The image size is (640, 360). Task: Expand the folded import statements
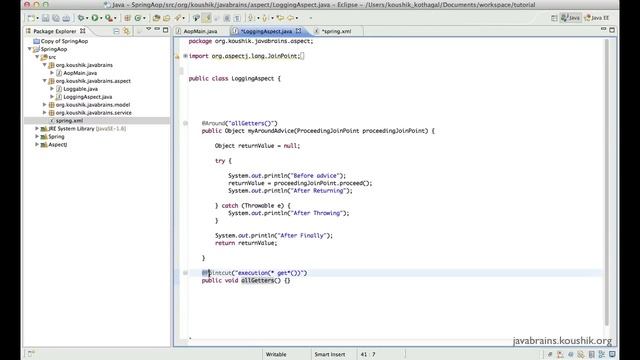pyautogui.click(x=185, y=56)
